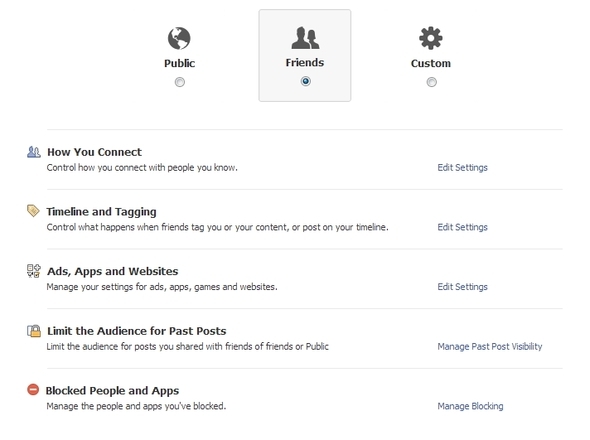Viewport: 590px width, 440px height.
Task: Click Manage Past Post Visibility link
Action: pos(490,347)
